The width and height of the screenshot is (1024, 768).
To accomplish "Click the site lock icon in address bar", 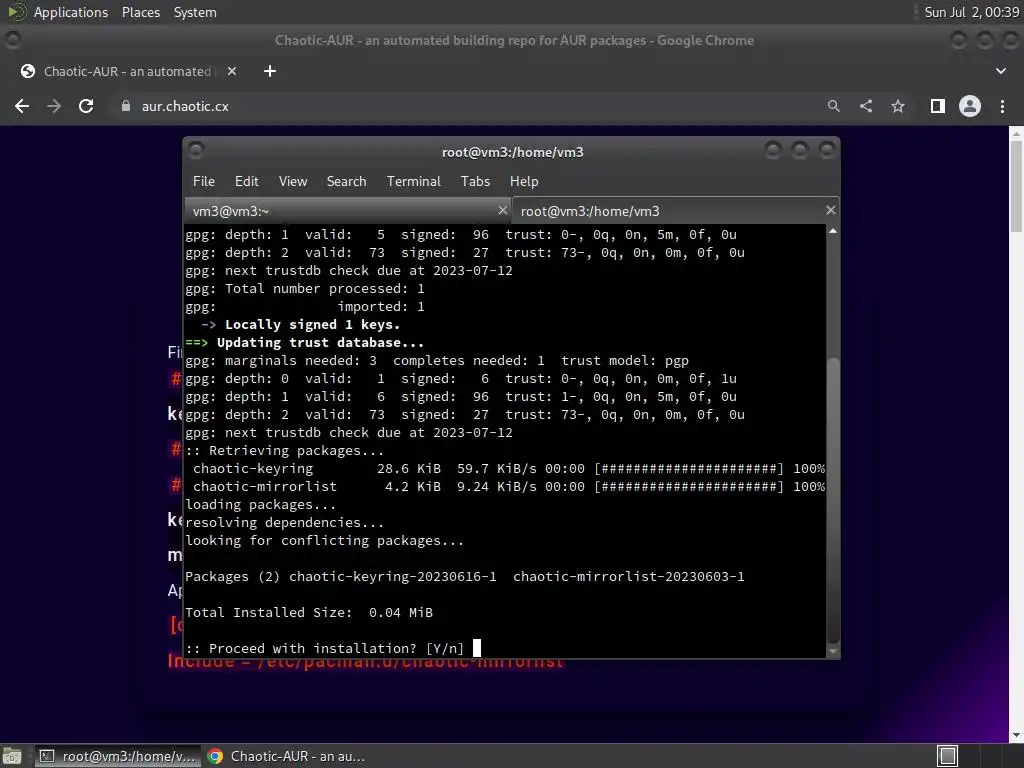I will (x=125, y=106).
